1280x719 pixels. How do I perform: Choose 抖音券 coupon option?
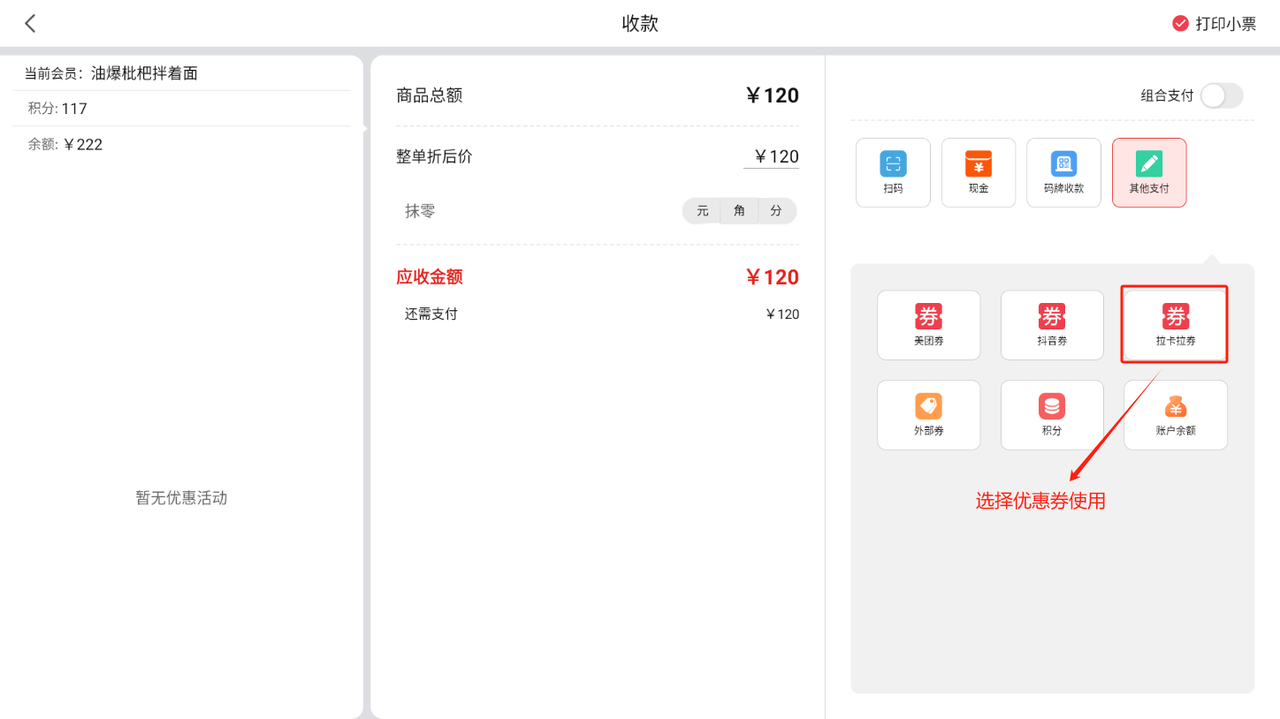[1051, 325]
